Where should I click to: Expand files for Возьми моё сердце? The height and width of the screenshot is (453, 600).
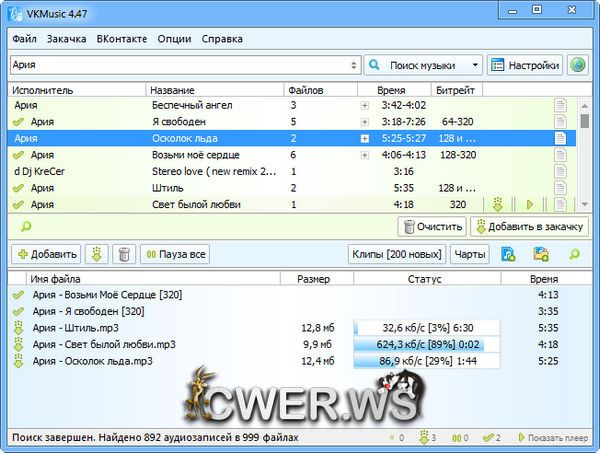click(365, 155)
